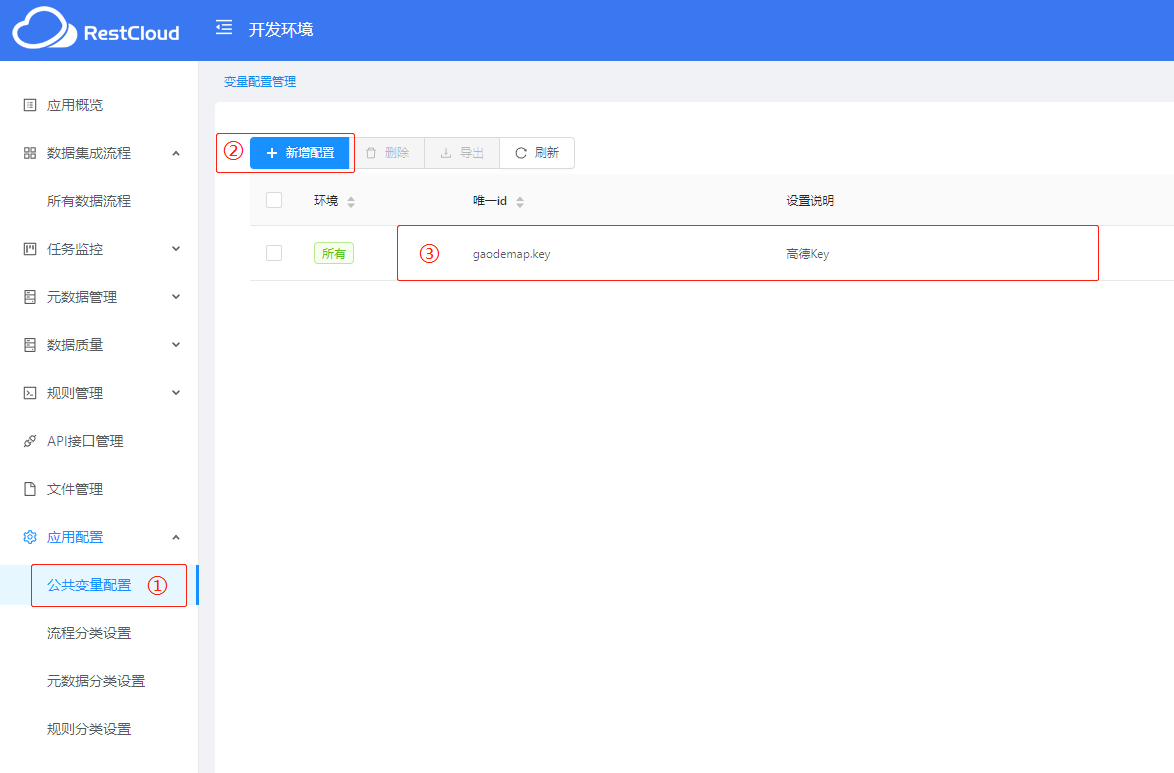This screenshot has width=1174, height=773.
Task: Collapse sidebar with the menu fold icon
Action: point(224,28)
